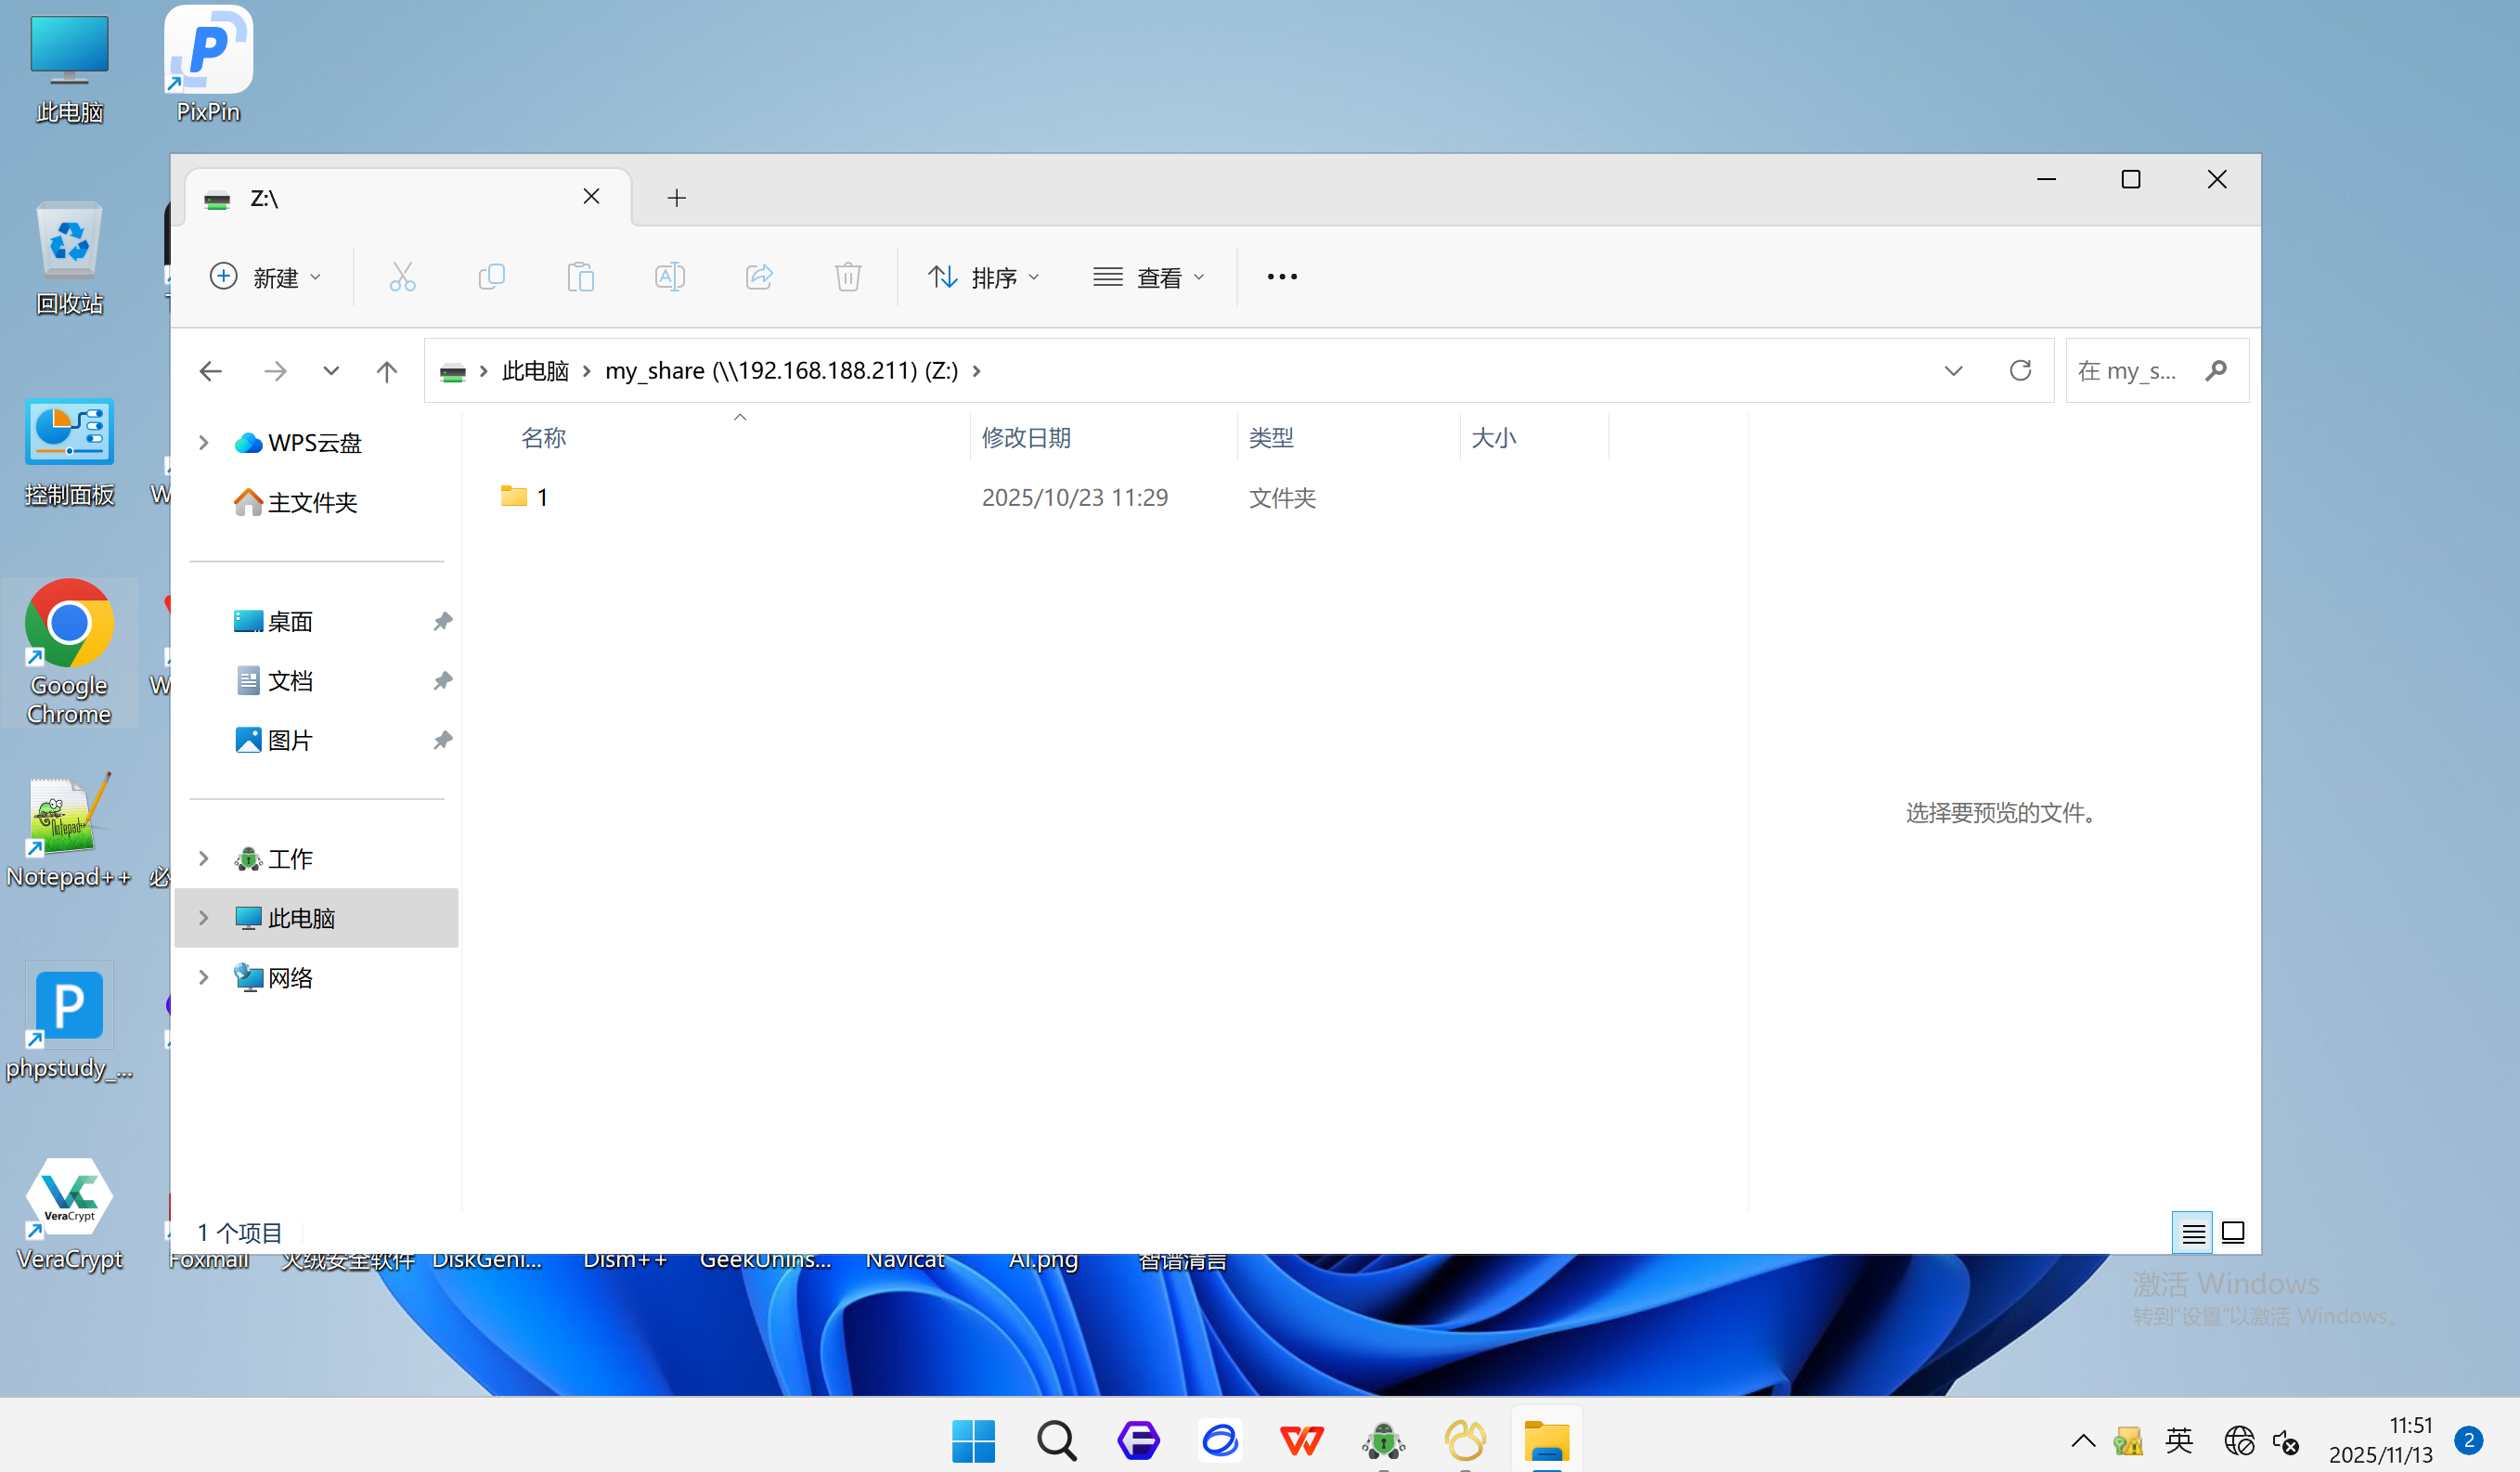2520x1472 pixels.
Task: Switch to details list view
Action: coord(2192,1233)
